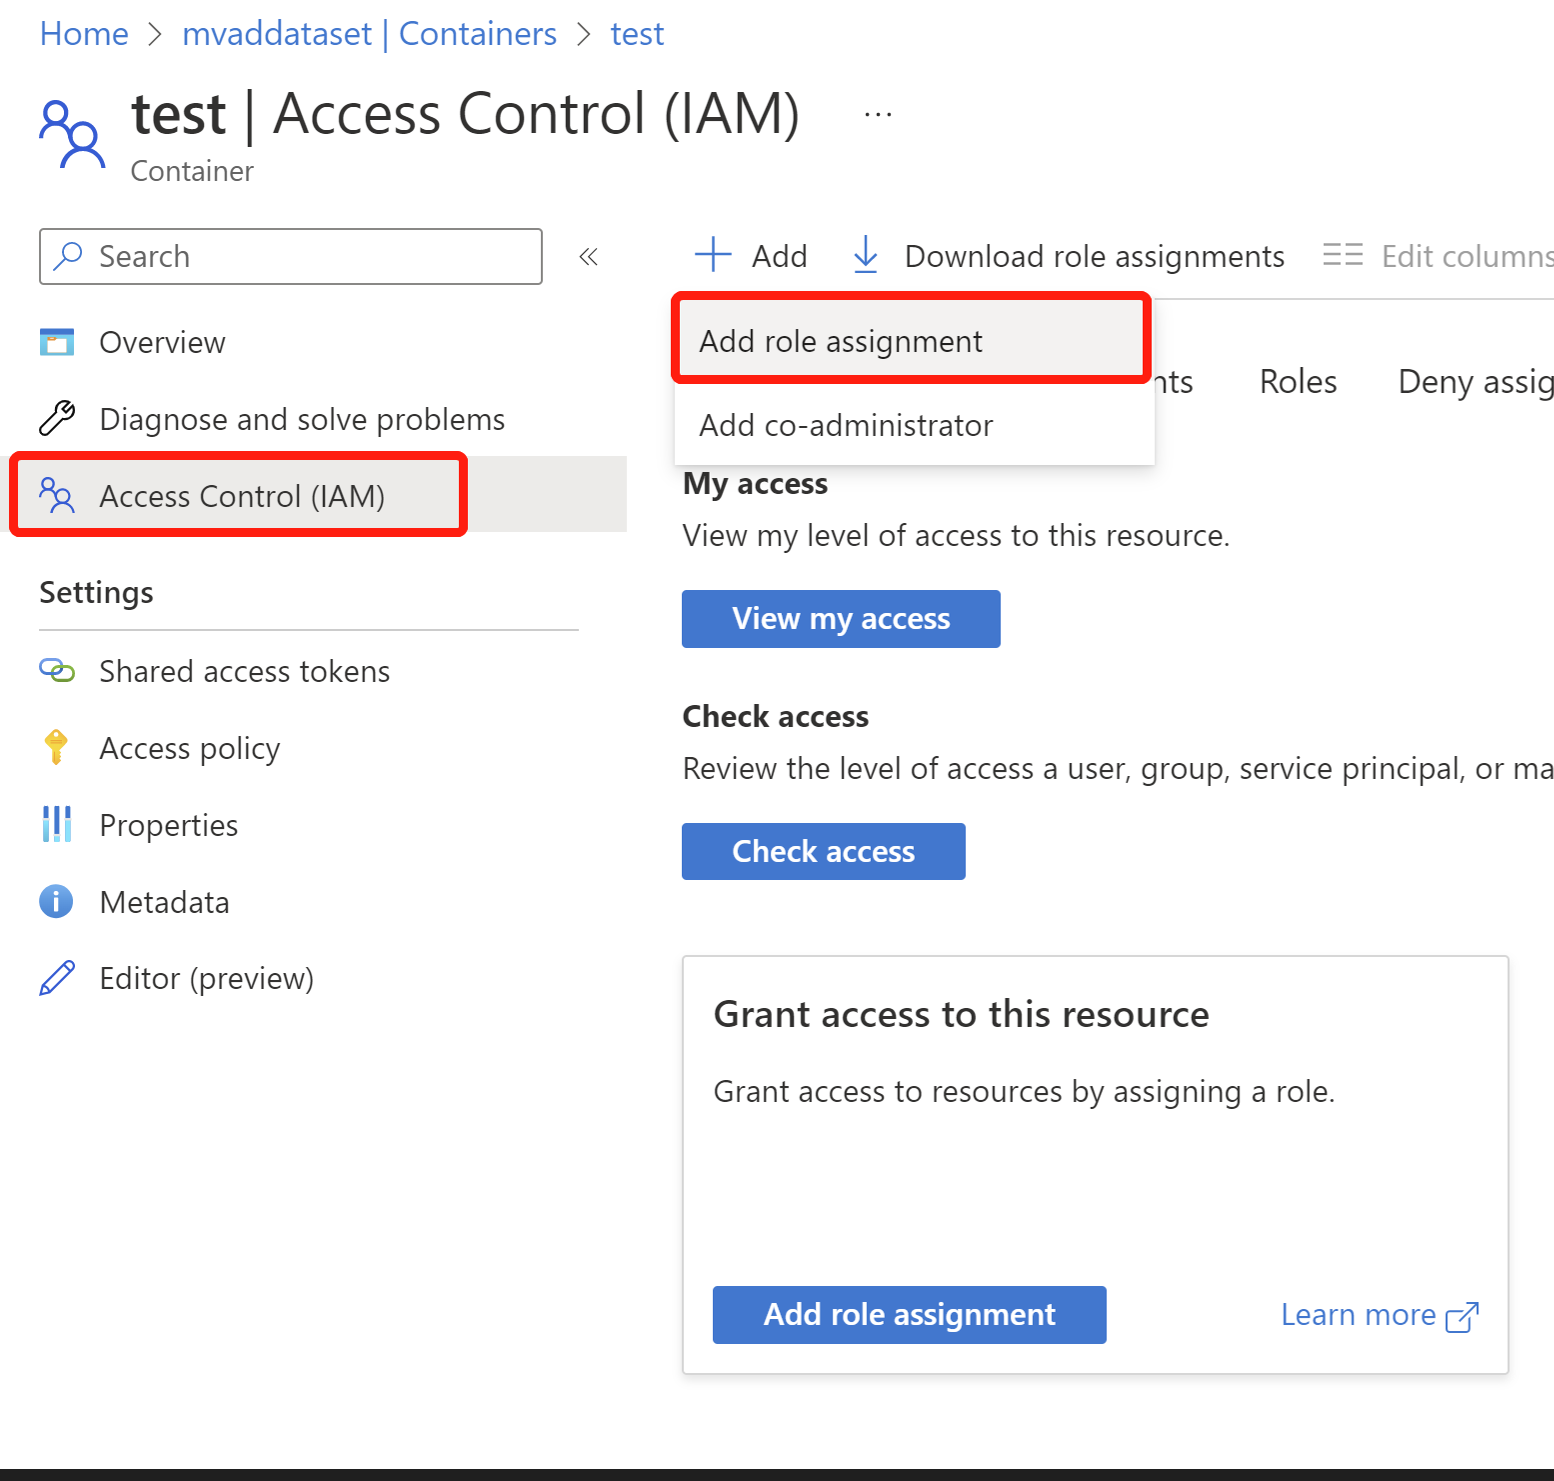1554x1481 pixels.
Task: Click the Overview icon in sidebar
Action: [57, 342]
